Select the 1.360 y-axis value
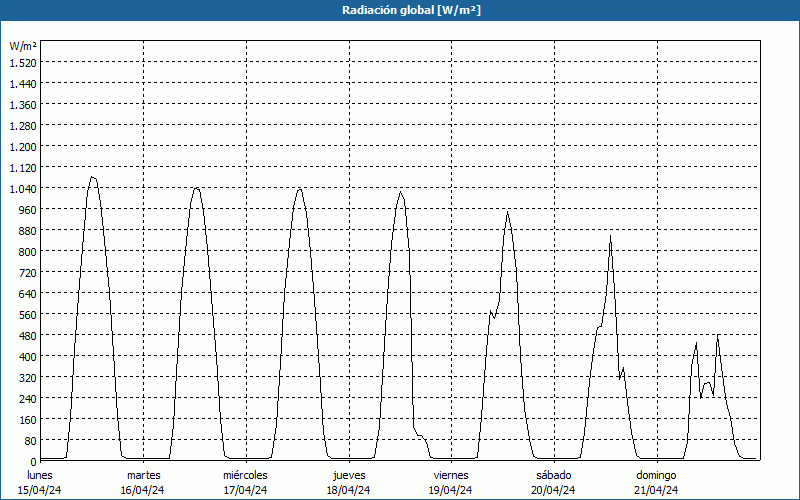 click(x=23, y=104)
